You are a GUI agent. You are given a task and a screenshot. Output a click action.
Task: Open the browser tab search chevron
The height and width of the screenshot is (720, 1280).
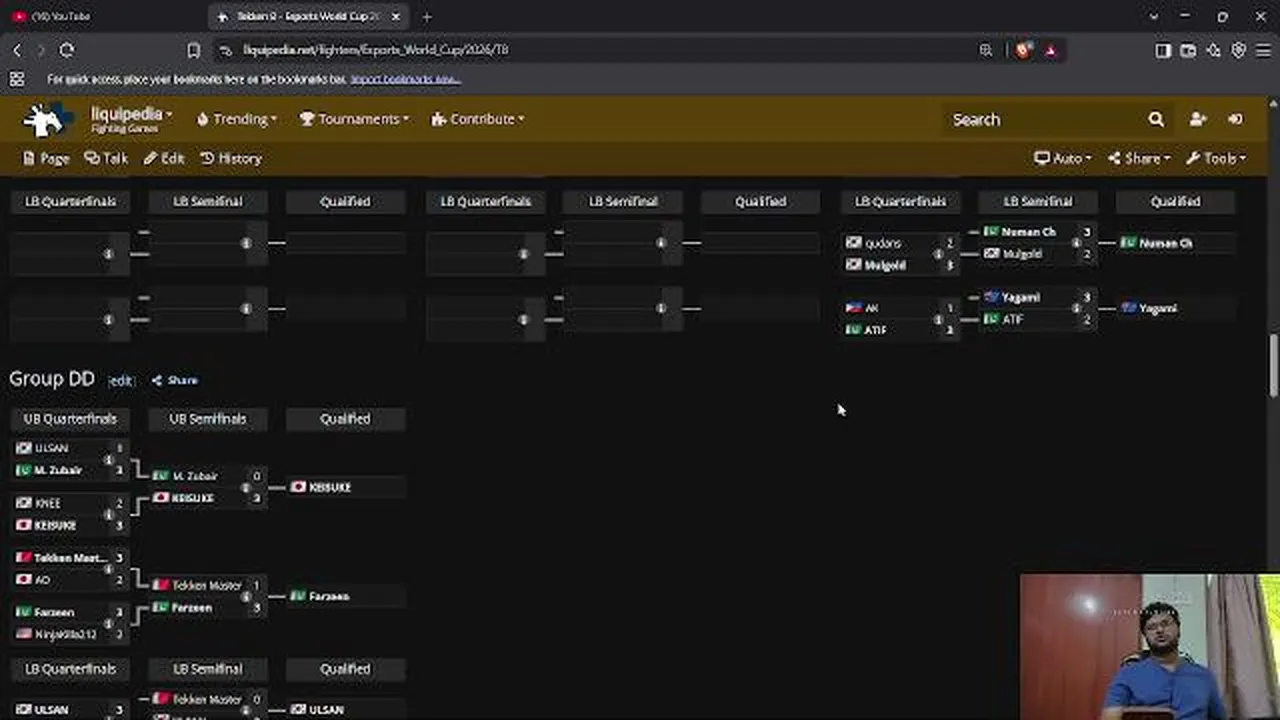click(1154, 17)
